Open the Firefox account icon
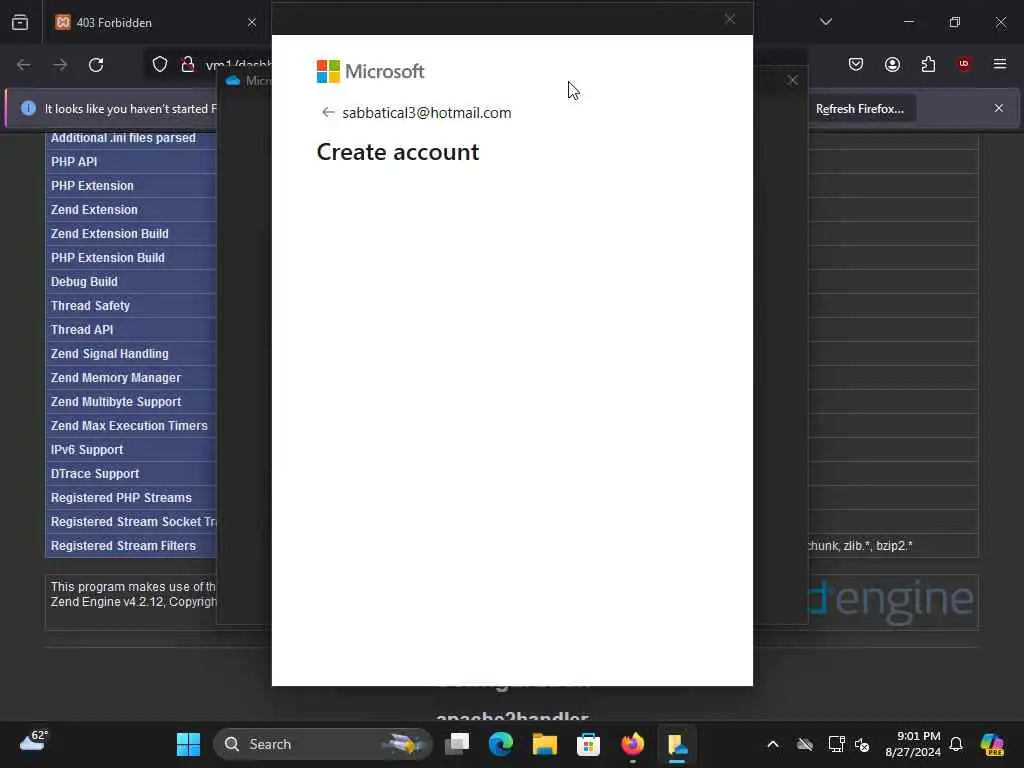The height and width of the screenshot is (768, 1024). [x=892, y=64]
